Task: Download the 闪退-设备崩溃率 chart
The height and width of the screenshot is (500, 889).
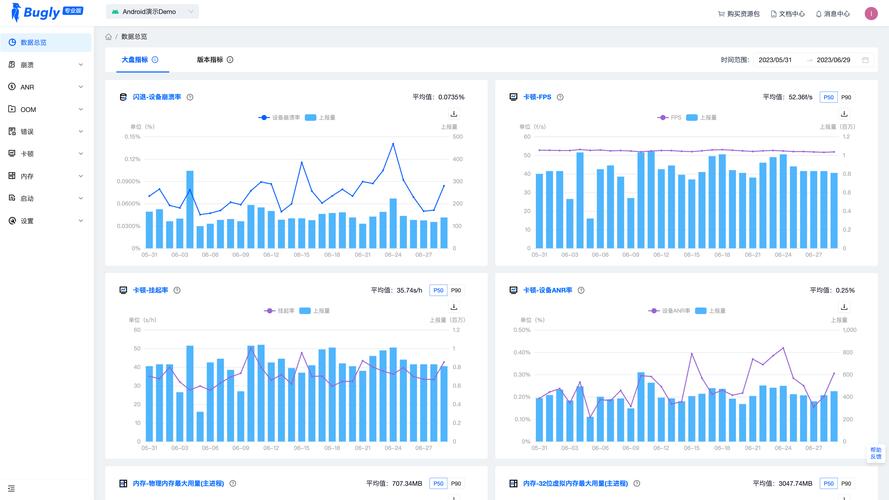Action: (454, 114)
